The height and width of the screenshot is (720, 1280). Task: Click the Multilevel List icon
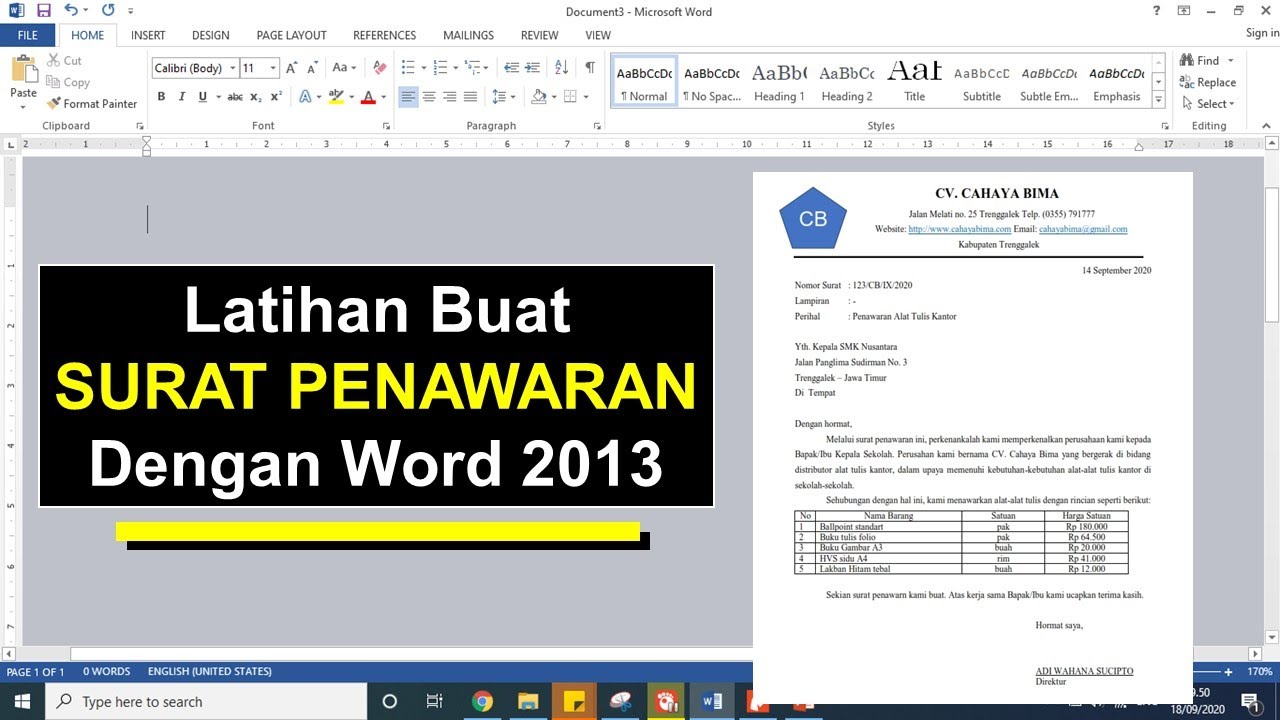point(474,68)
